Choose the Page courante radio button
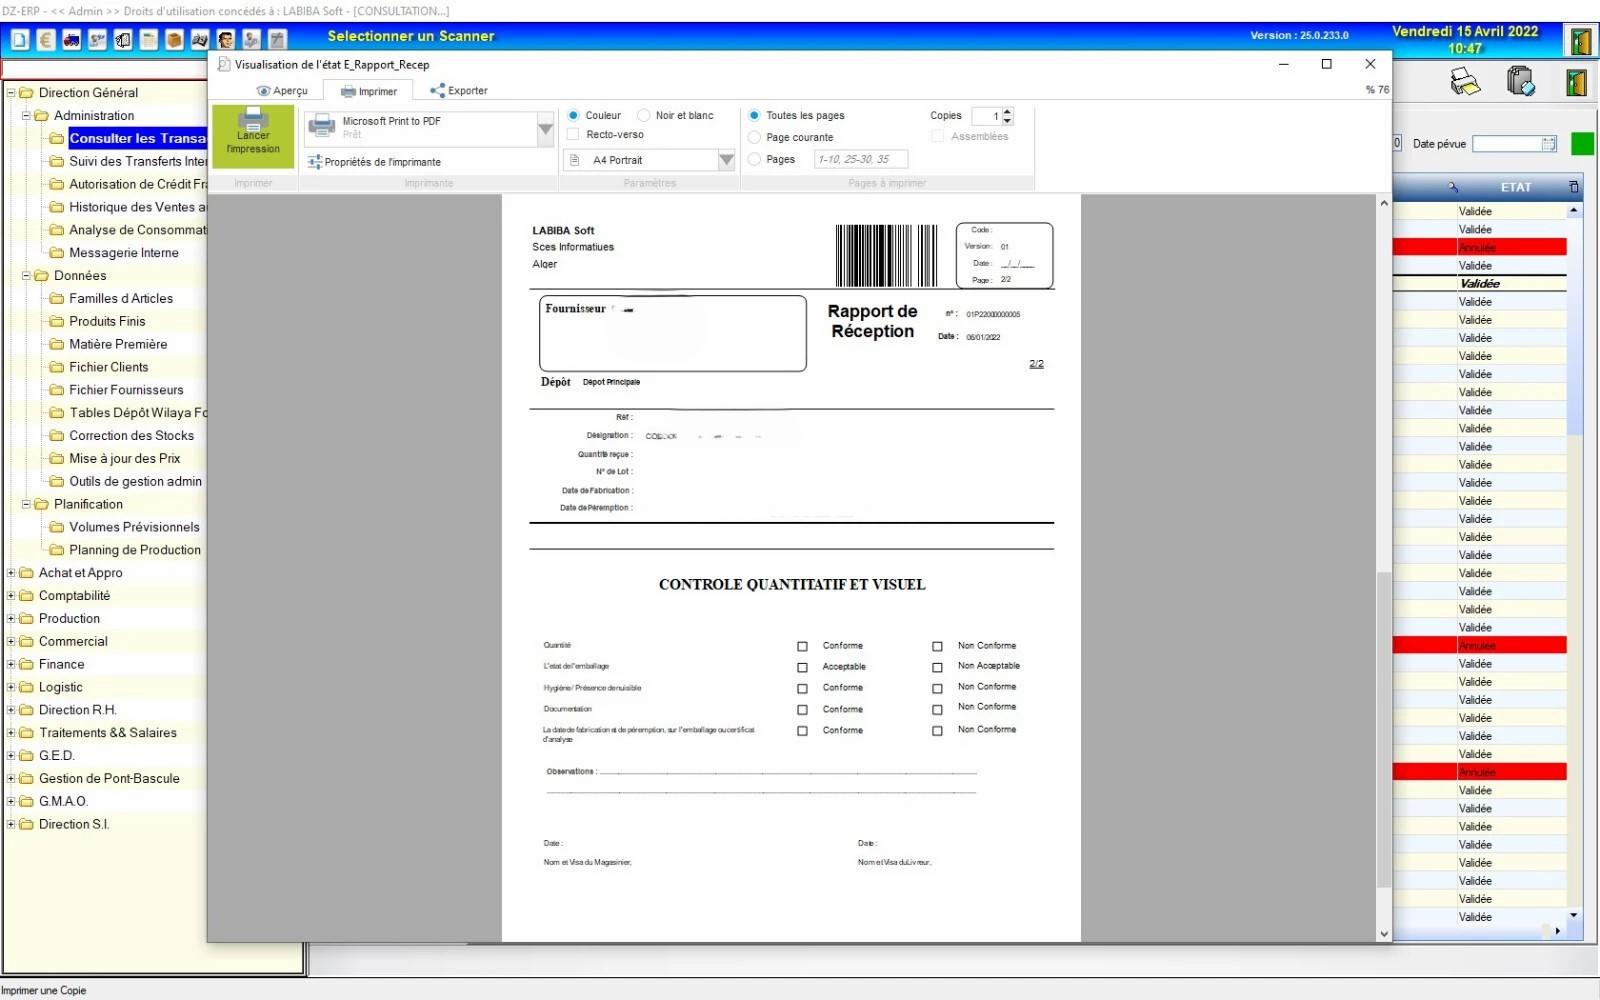This screenshot has height=1000, width=1600. 754,138
